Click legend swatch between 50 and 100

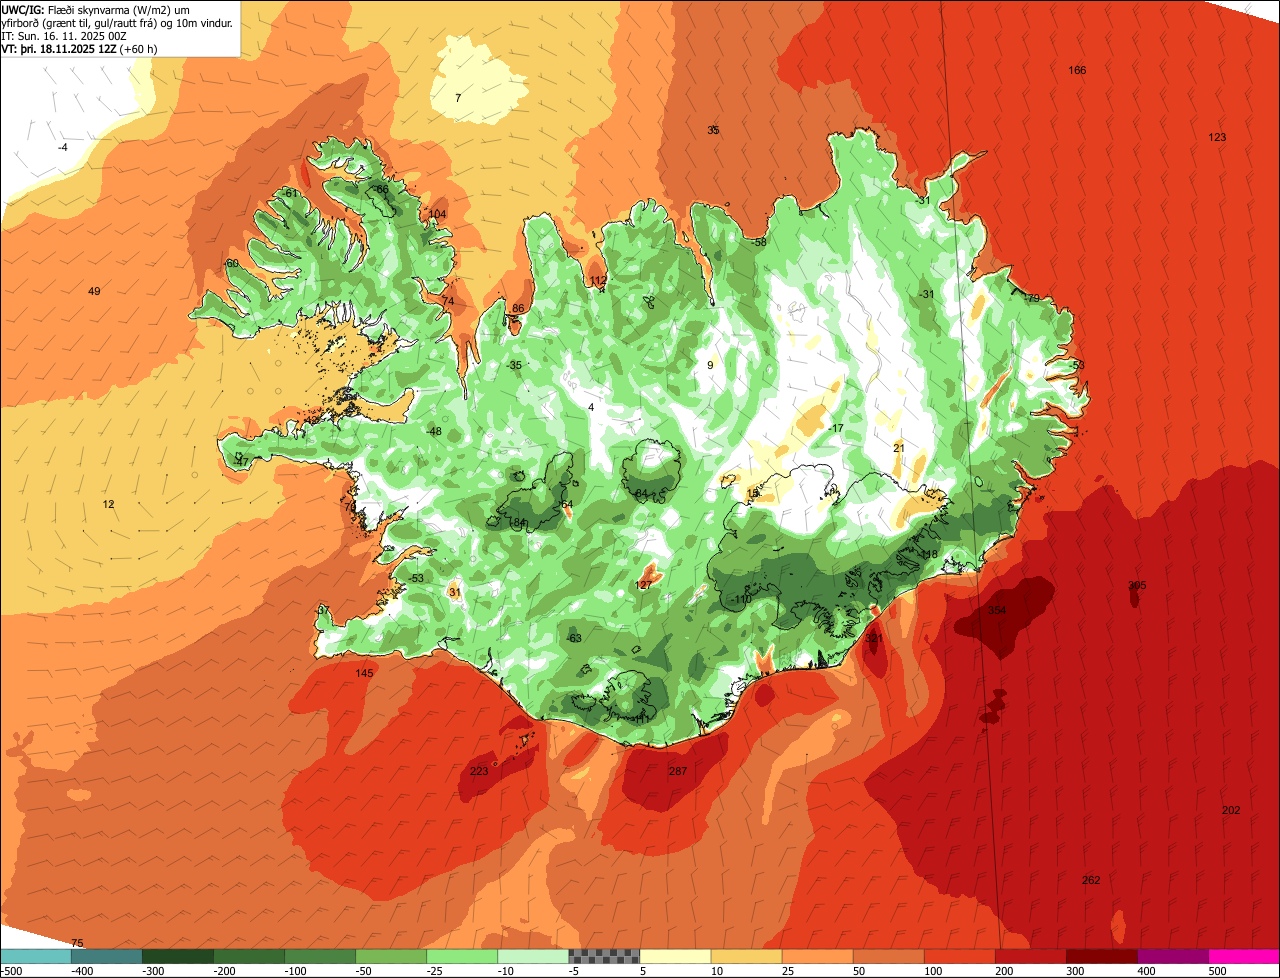click(887, 956)
